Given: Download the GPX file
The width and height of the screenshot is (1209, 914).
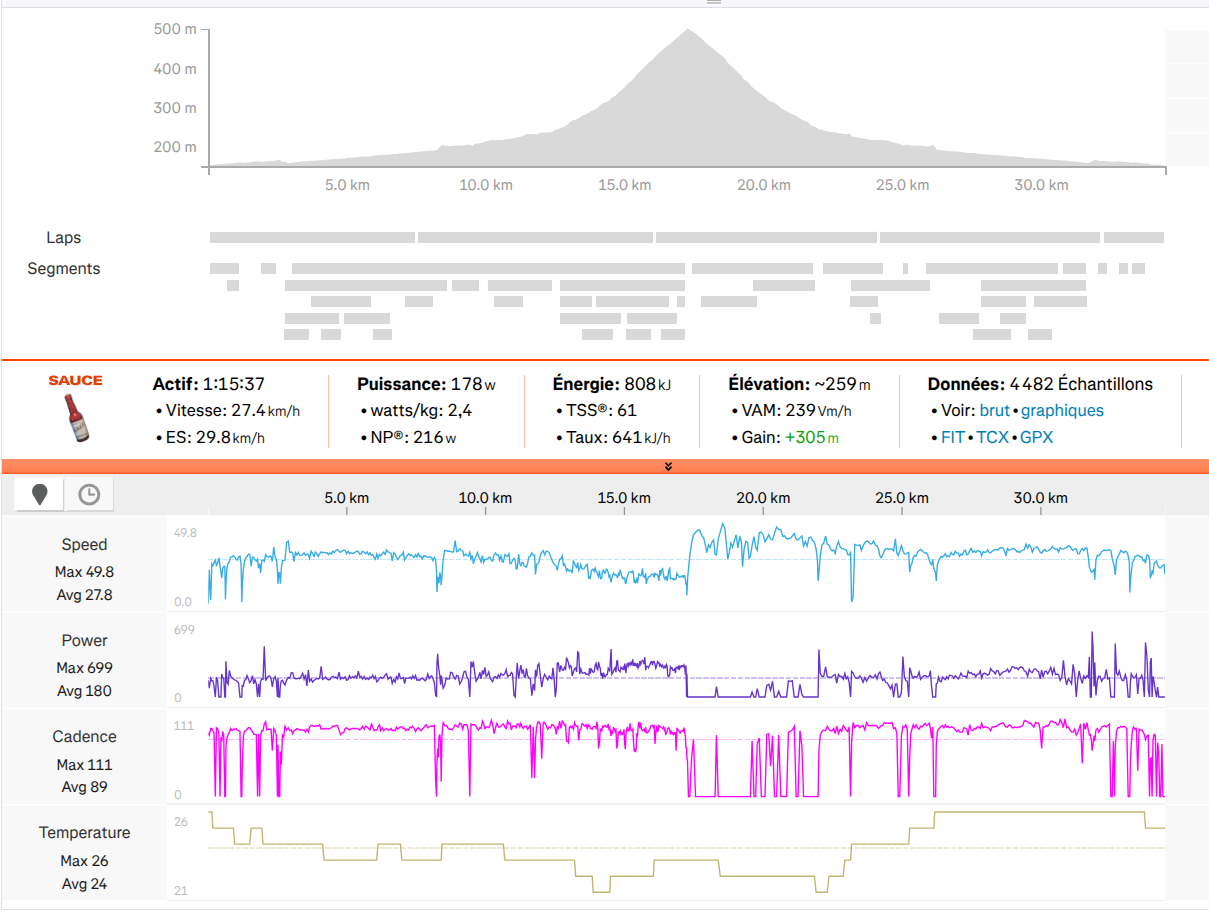Looking at the screenshot, I should pos(1036,438).
